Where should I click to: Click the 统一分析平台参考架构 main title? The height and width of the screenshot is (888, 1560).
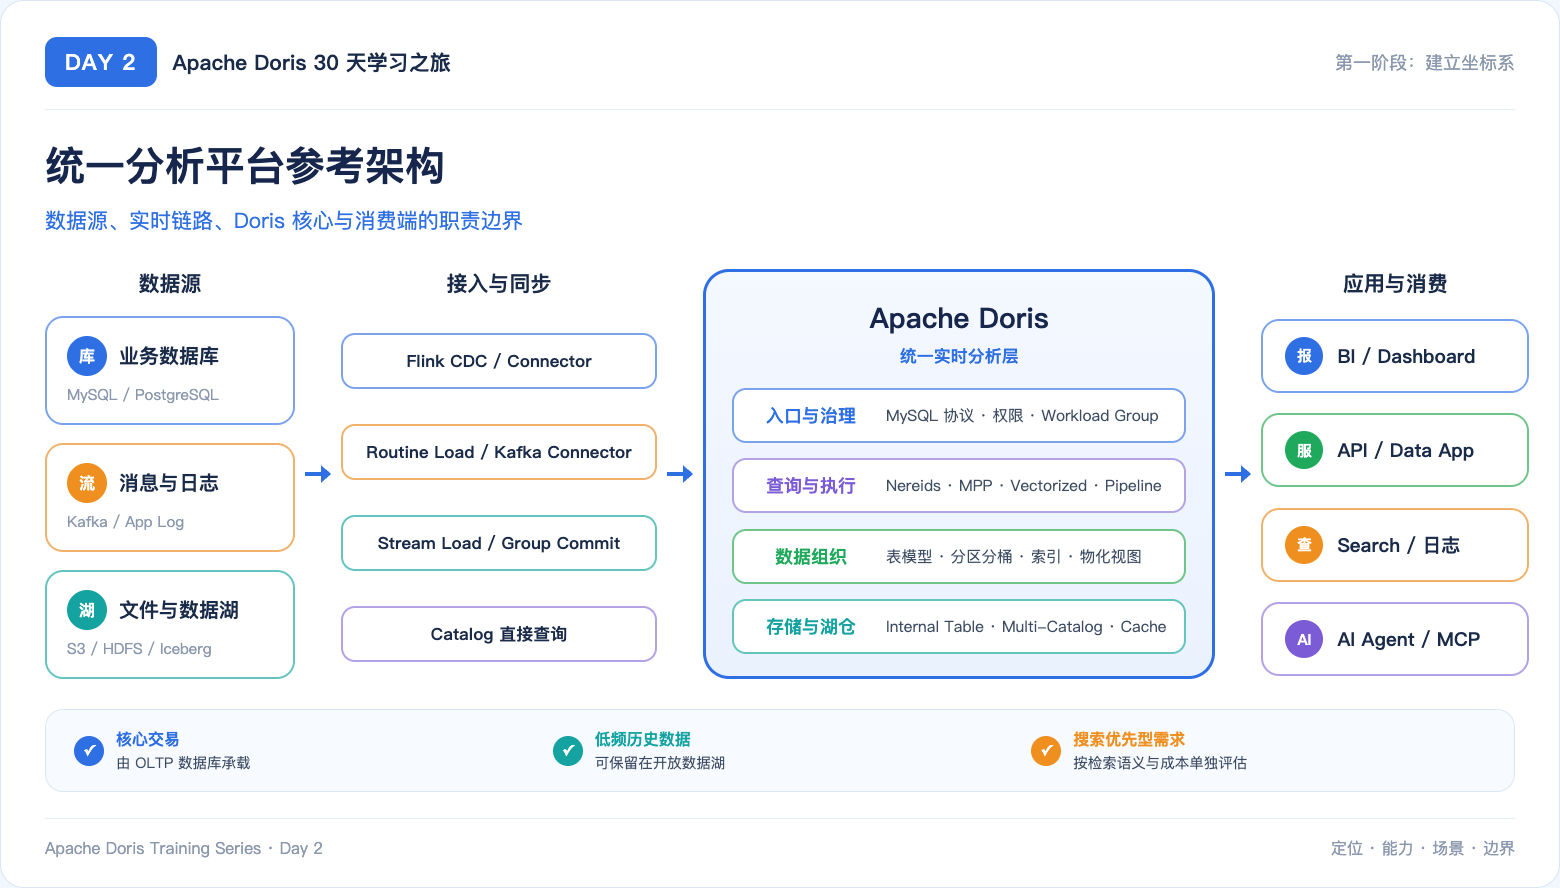coord(245,166)
